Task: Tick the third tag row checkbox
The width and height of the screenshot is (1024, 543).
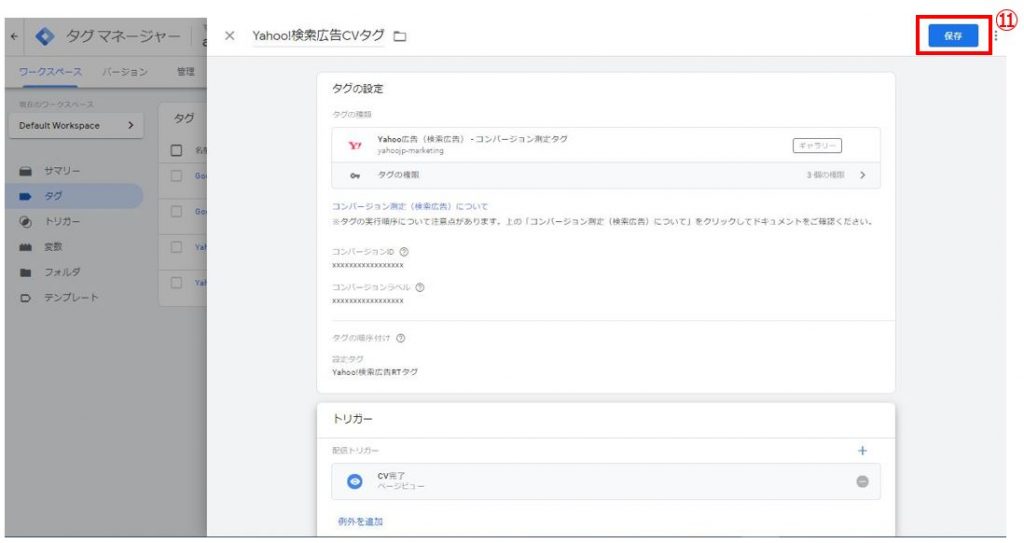Action: pyautogui.click(x=176, y=247)
